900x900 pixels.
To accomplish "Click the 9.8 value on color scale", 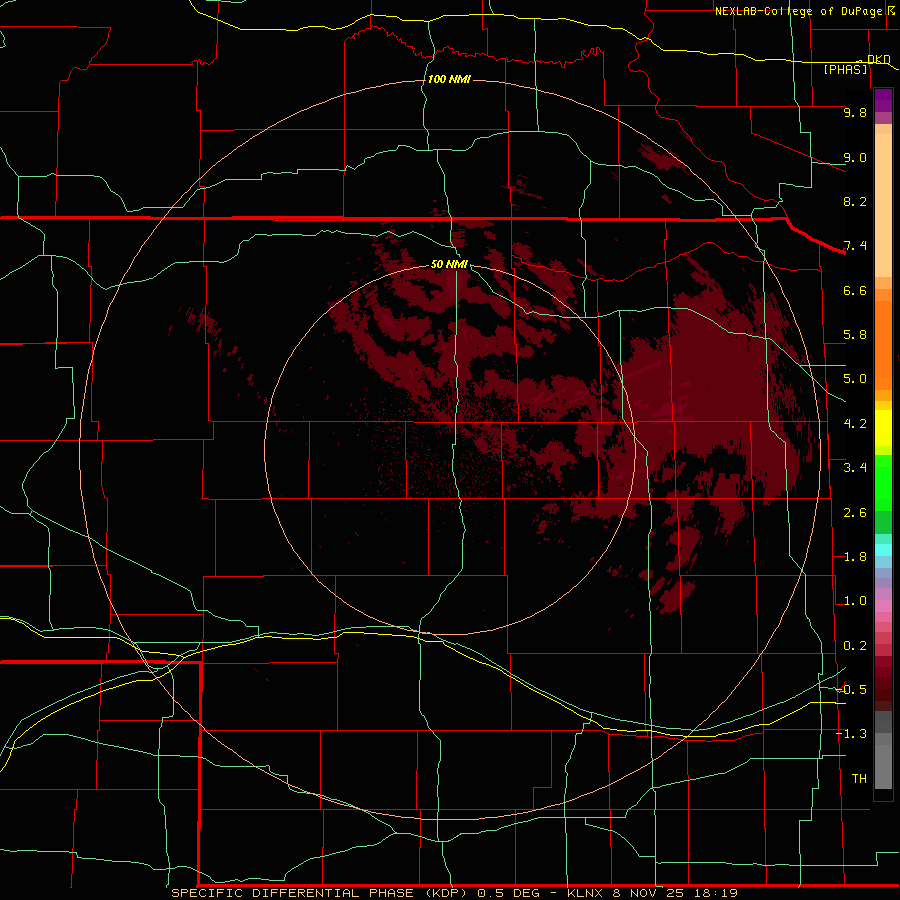I will 855,112.
